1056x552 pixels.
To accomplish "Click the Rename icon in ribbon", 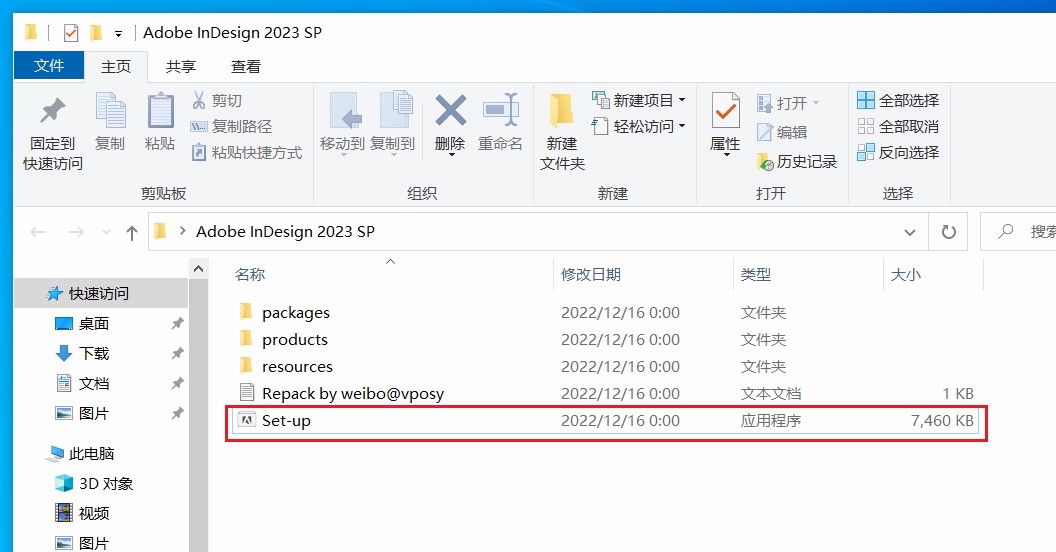I will [x=500, y=113].
